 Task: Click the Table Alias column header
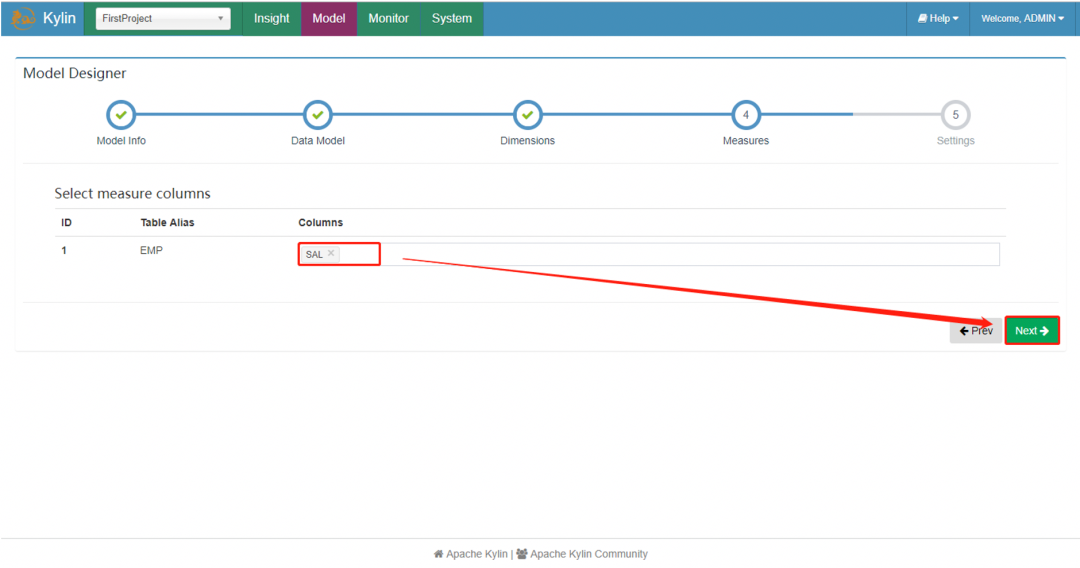pos(167,222)
